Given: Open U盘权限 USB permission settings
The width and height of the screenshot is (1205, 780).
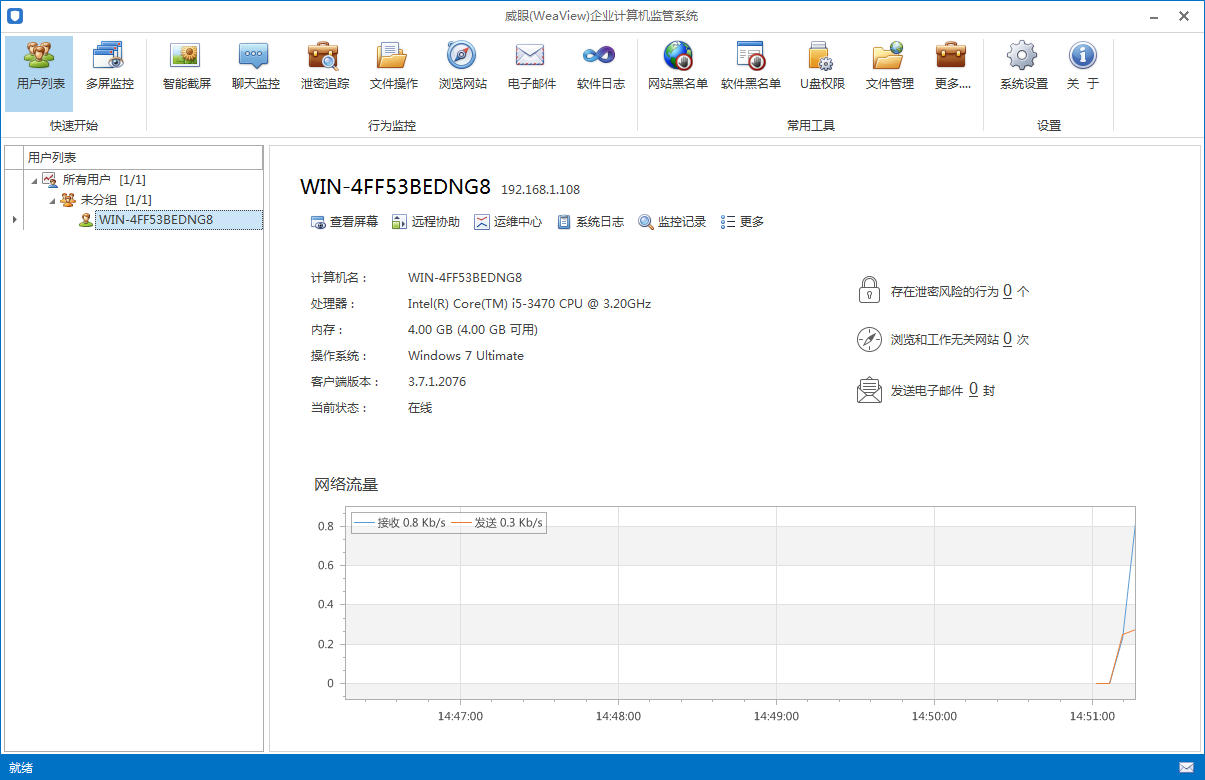Looking at the screenshot, I should (822, 66).
